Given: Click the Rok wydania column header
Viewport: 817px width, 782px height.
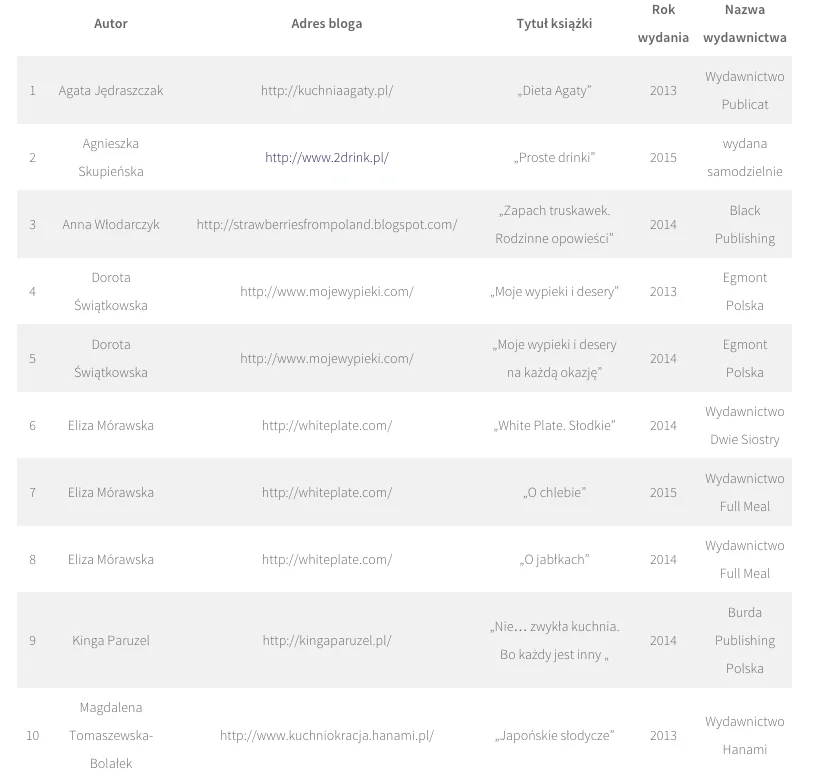Looking at the screenshot, I should pyautogui.click(x=663, y=23).
